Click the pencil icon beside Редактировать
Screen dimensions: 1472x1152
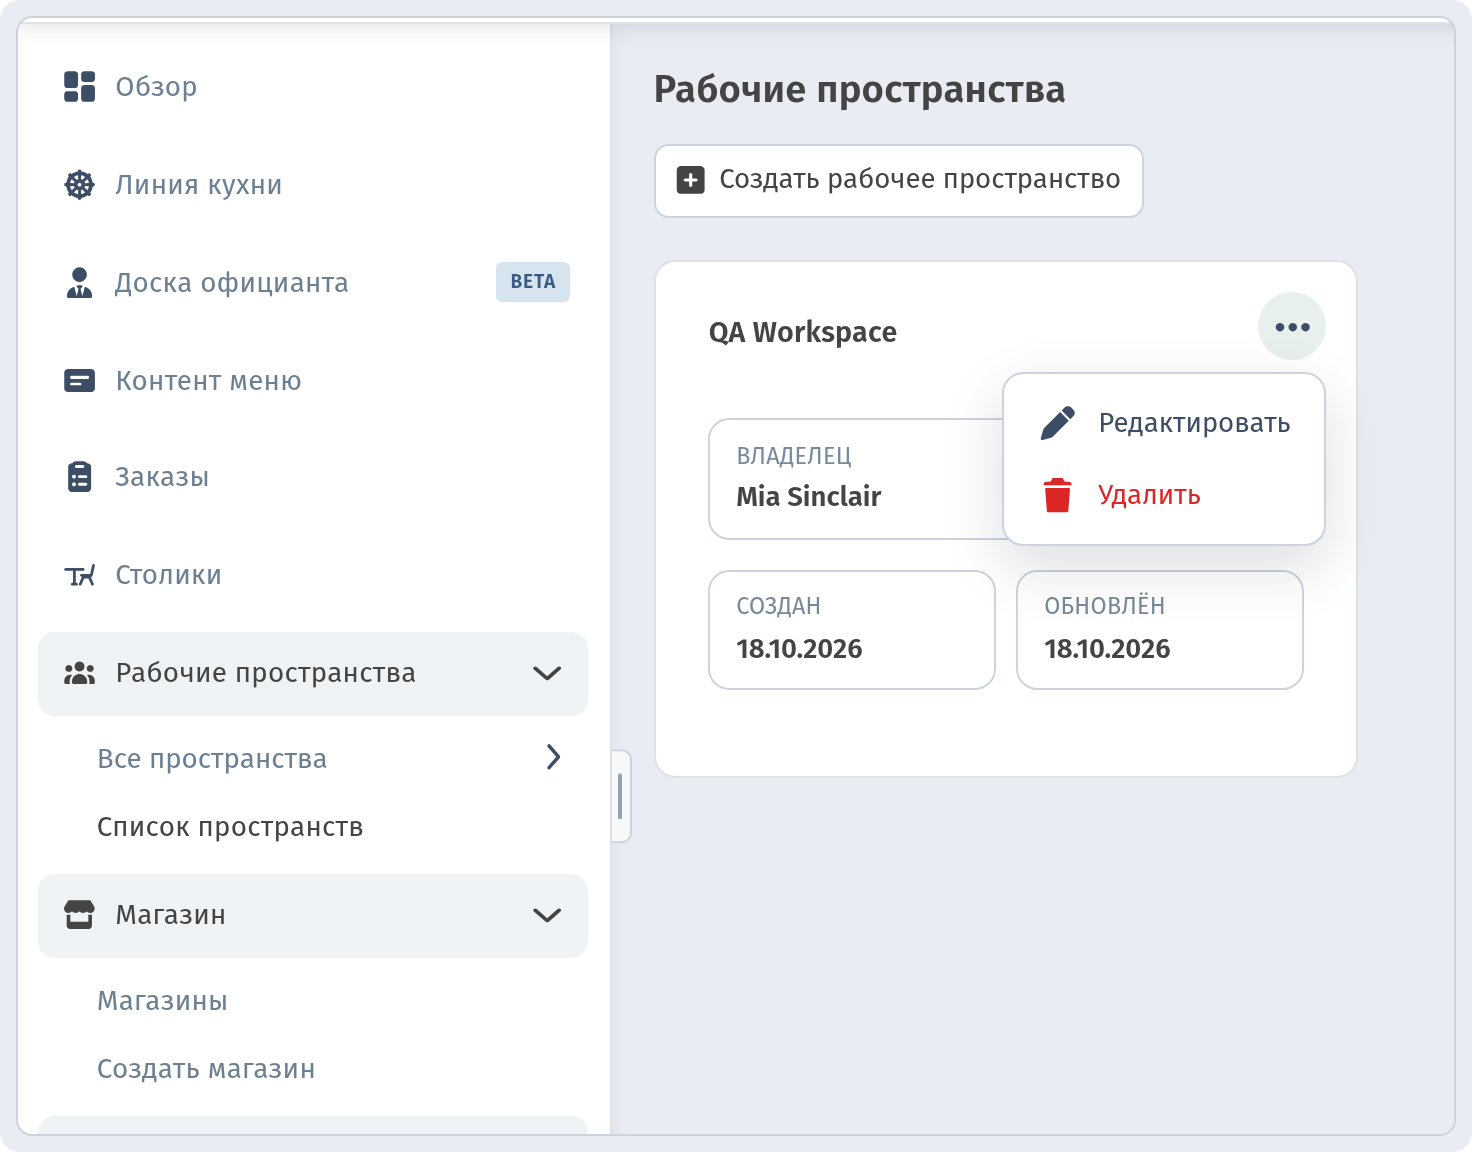pyautogui.click(x=1057, y=423)
